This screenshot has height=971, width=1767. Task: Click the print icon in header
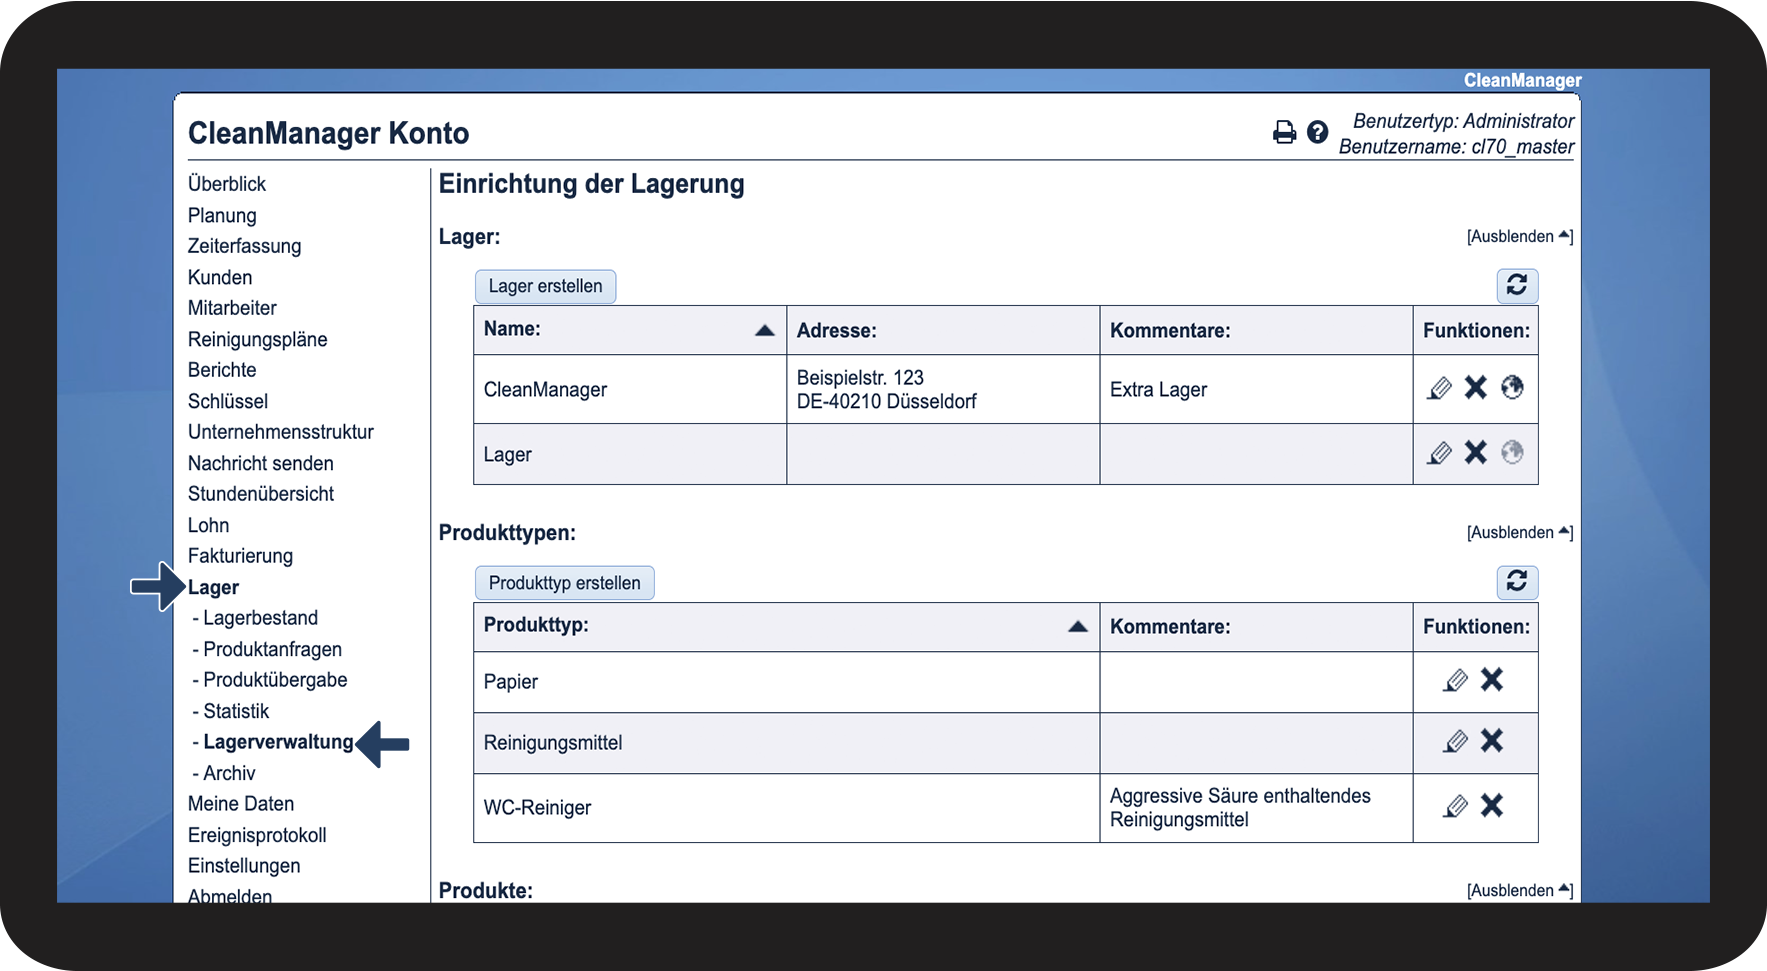tap(1284, 132)
